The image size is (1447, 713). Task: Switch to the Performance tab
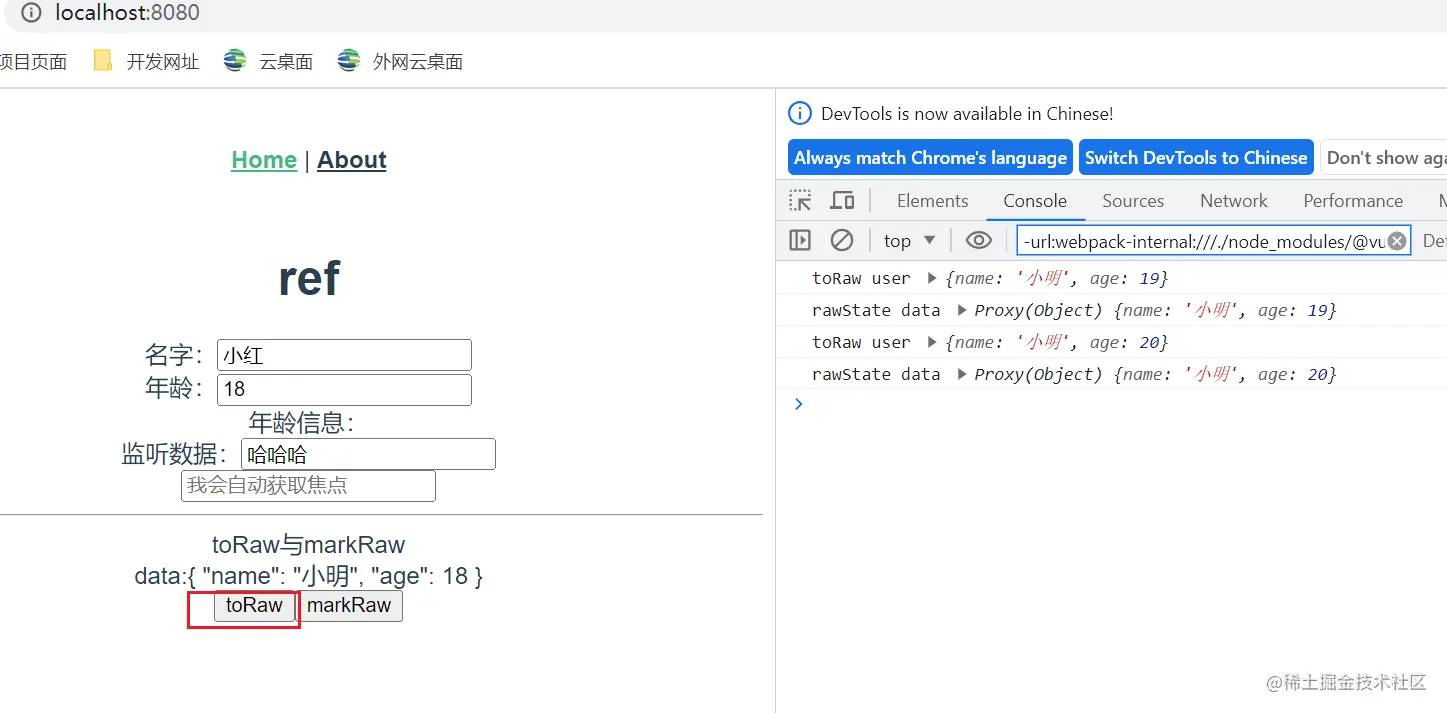pos(1353,201)
